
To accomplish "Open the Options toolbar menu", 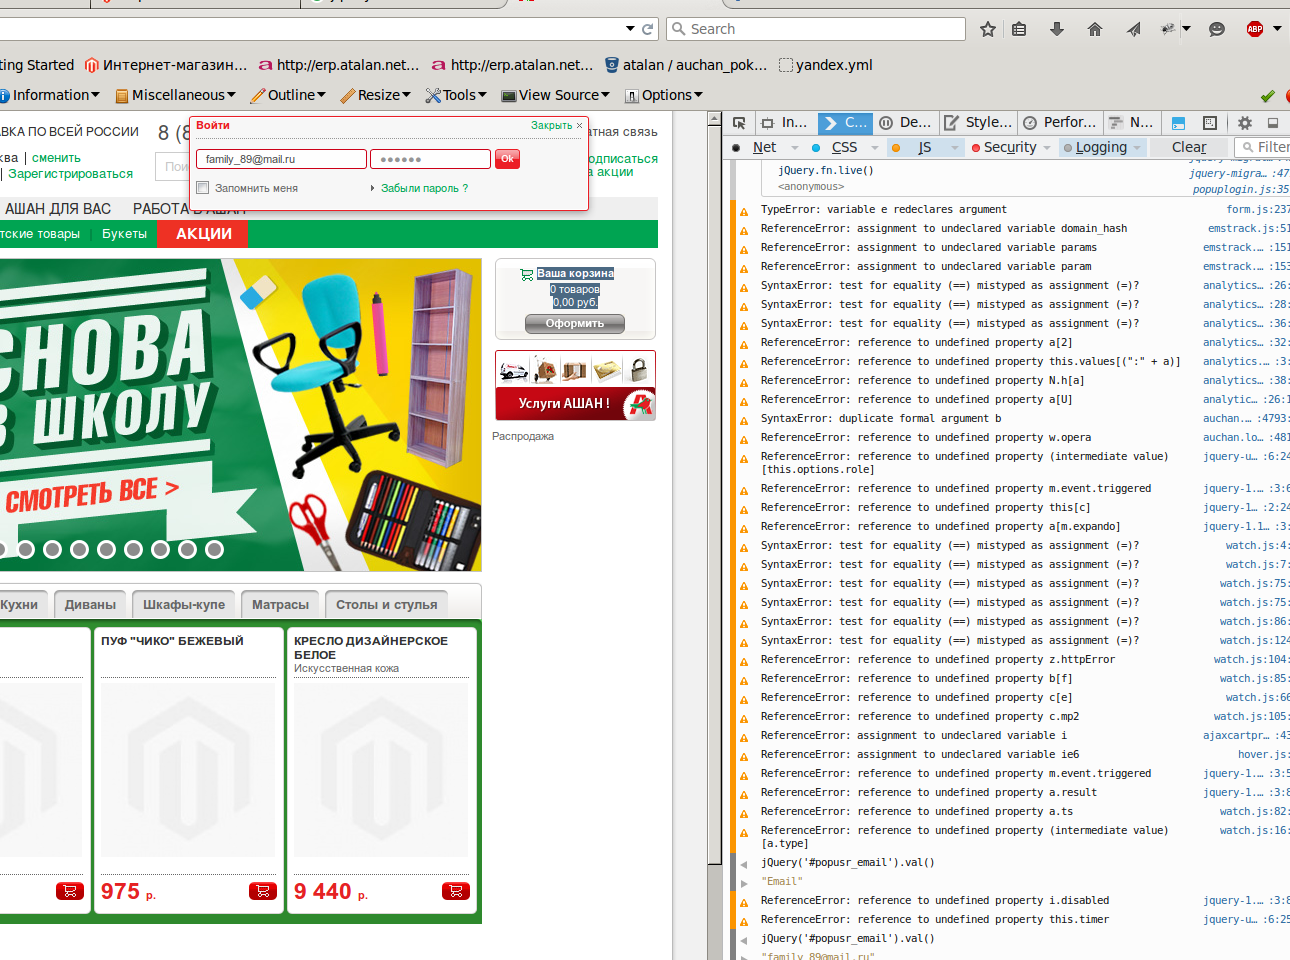I will 664,95.
